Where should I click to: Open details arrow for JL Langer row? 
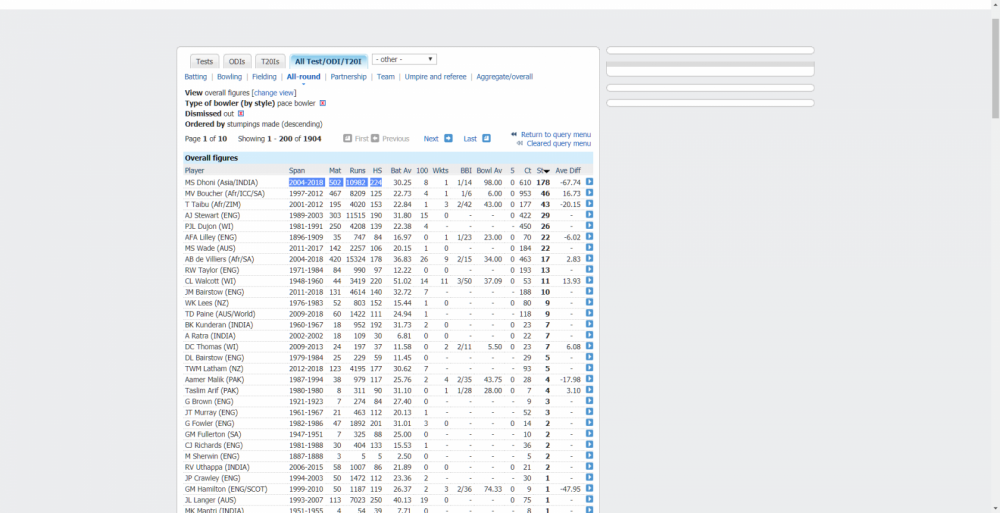point(589,499)
